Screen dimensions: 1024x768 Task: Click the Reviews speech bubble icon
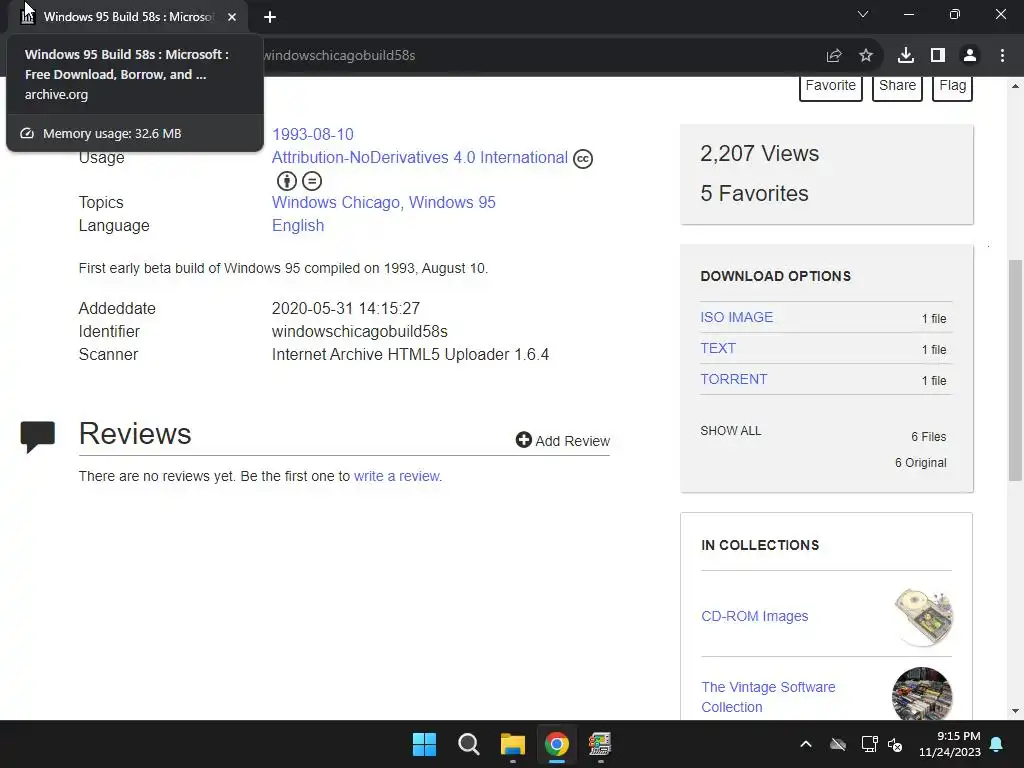[38, 437]
